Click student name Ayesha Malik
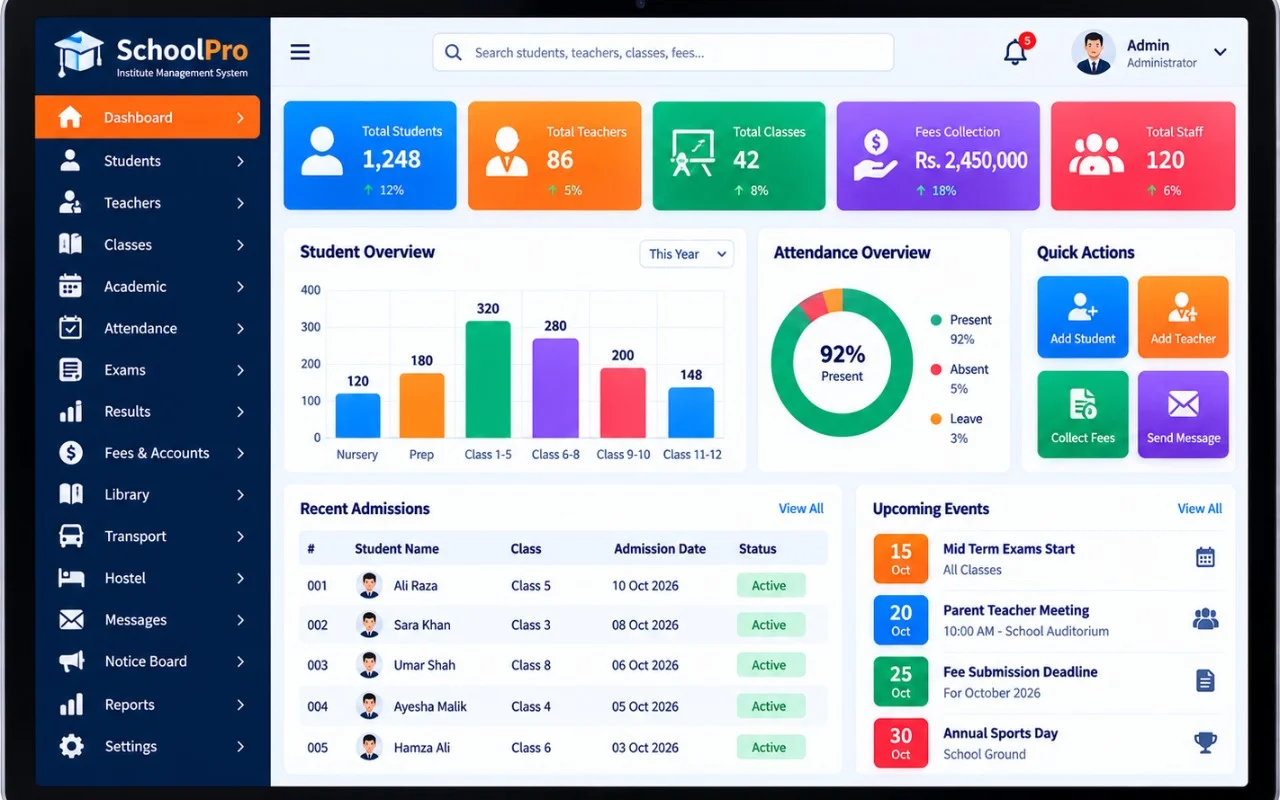The image size is (1280, 800). coord(430,706)
